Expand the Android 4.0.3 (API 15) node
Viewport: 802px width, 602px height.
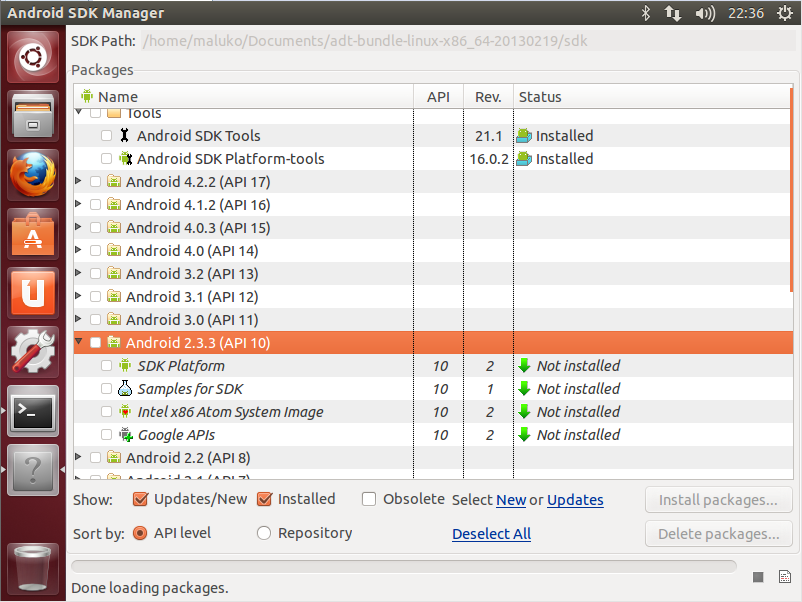(x=78, y=227)
